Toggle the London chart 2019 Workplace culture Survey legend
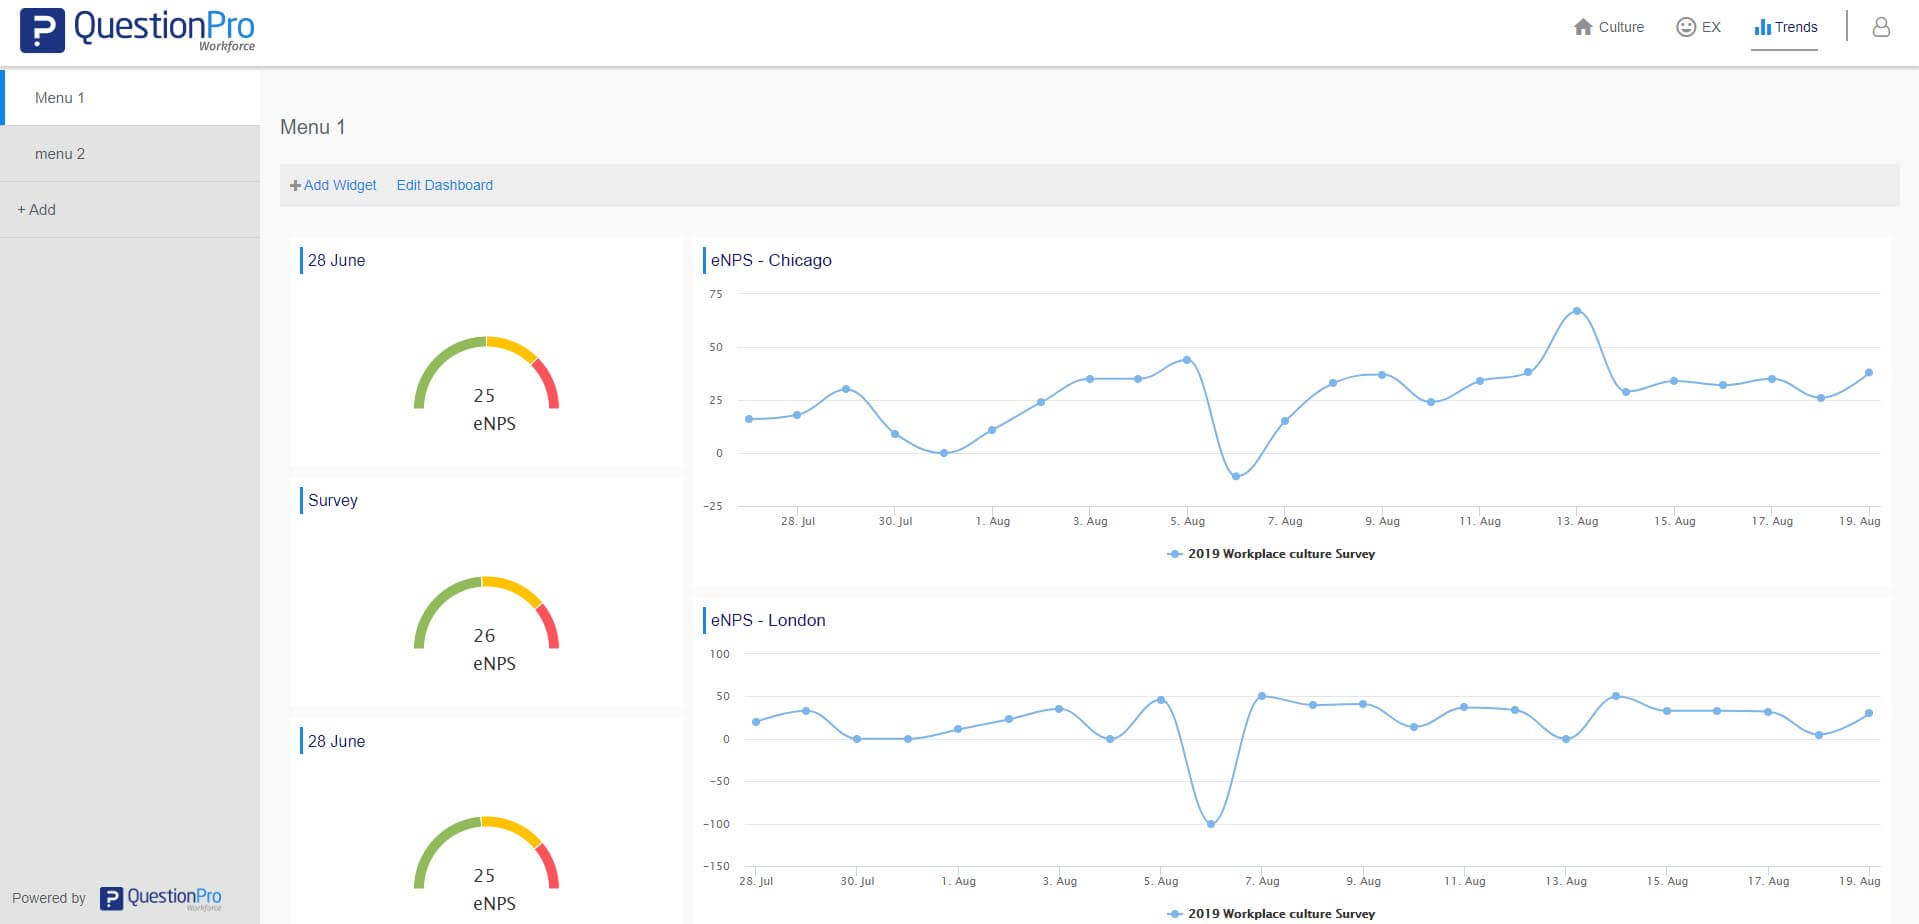1919x924 pixels. pyautogui.click(x=1271, y=914)
